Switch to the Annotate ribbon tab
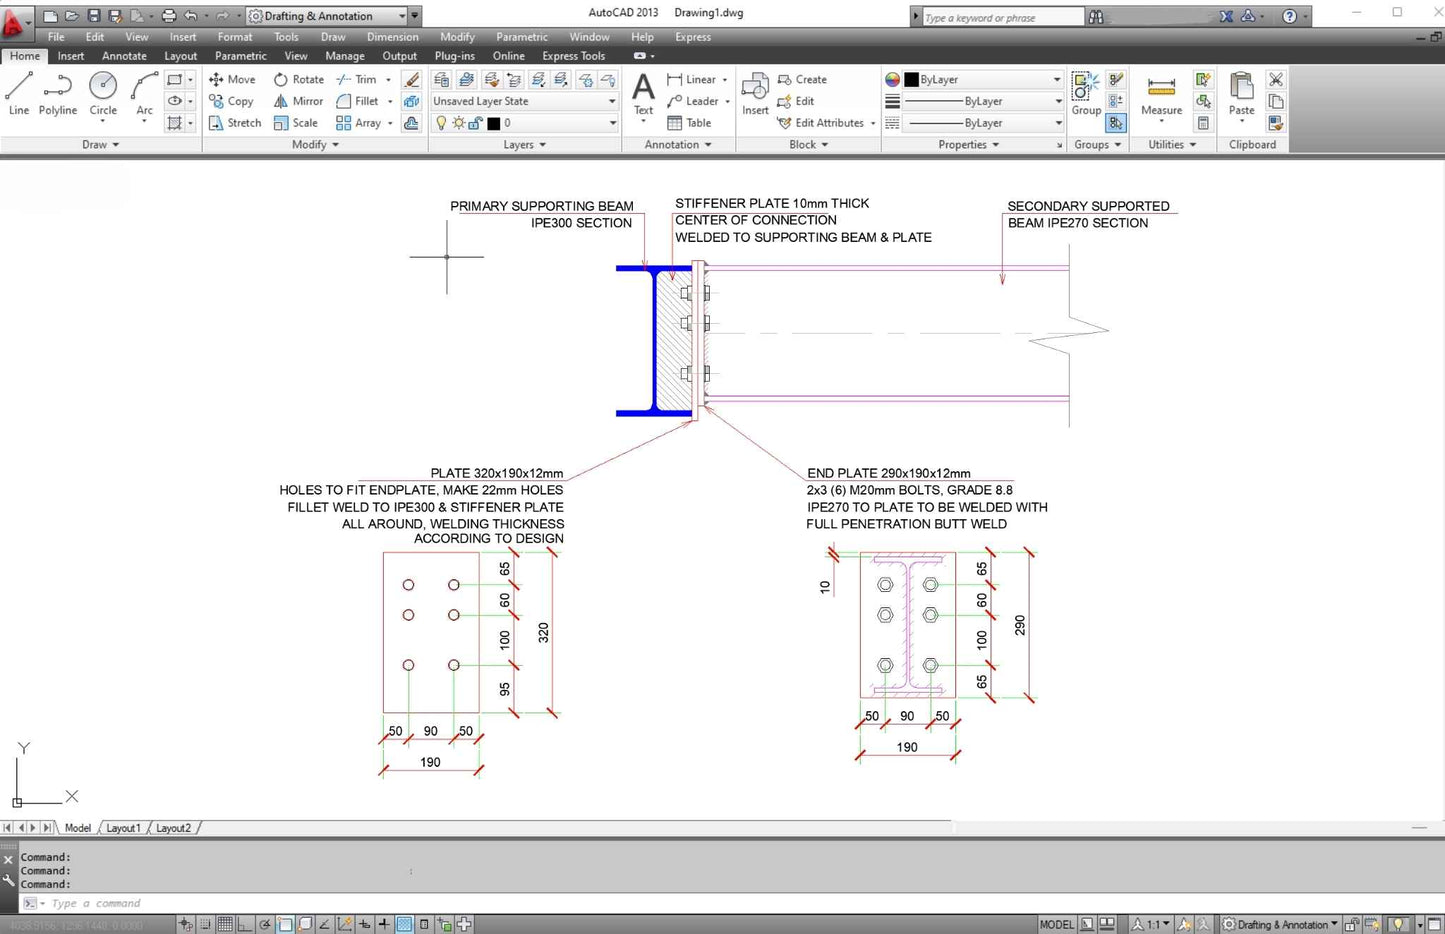This screenshot has width=1445, height=934. 124,56
